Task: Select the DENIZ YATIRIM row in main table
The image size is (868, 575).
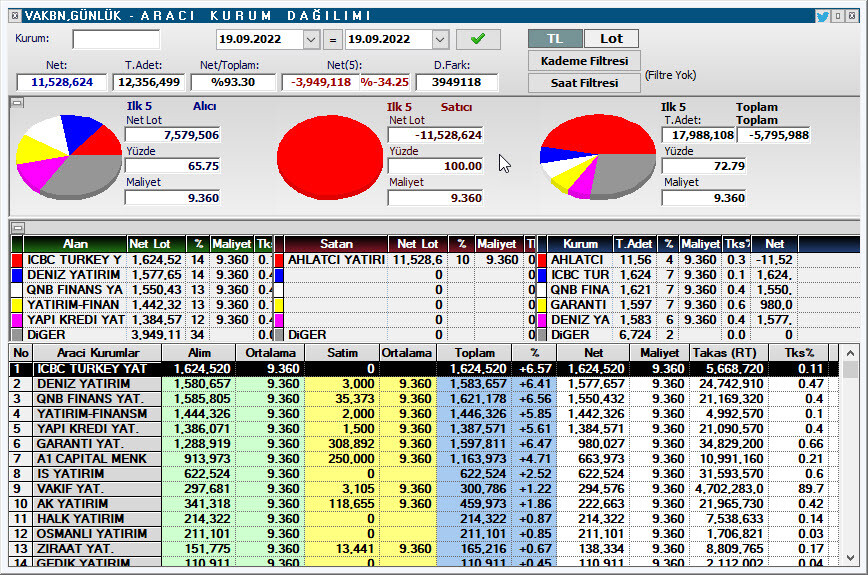Action: pos(423,384)
